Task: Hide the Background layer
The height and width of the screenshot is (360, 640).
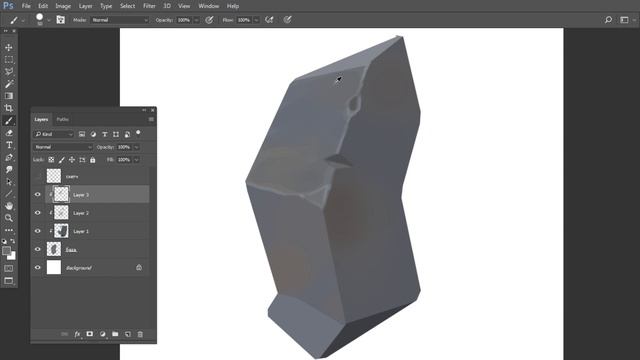Action: click(x=38, y=267)
